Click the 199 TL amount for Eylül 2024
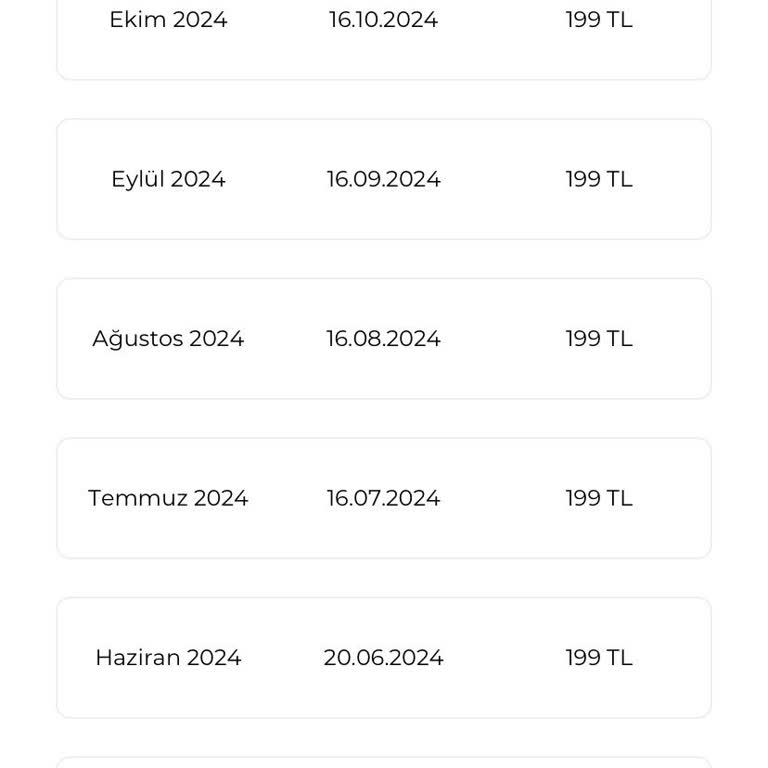Screen dimensions: 768x768 pyautogui.click(x=598, y=179)
